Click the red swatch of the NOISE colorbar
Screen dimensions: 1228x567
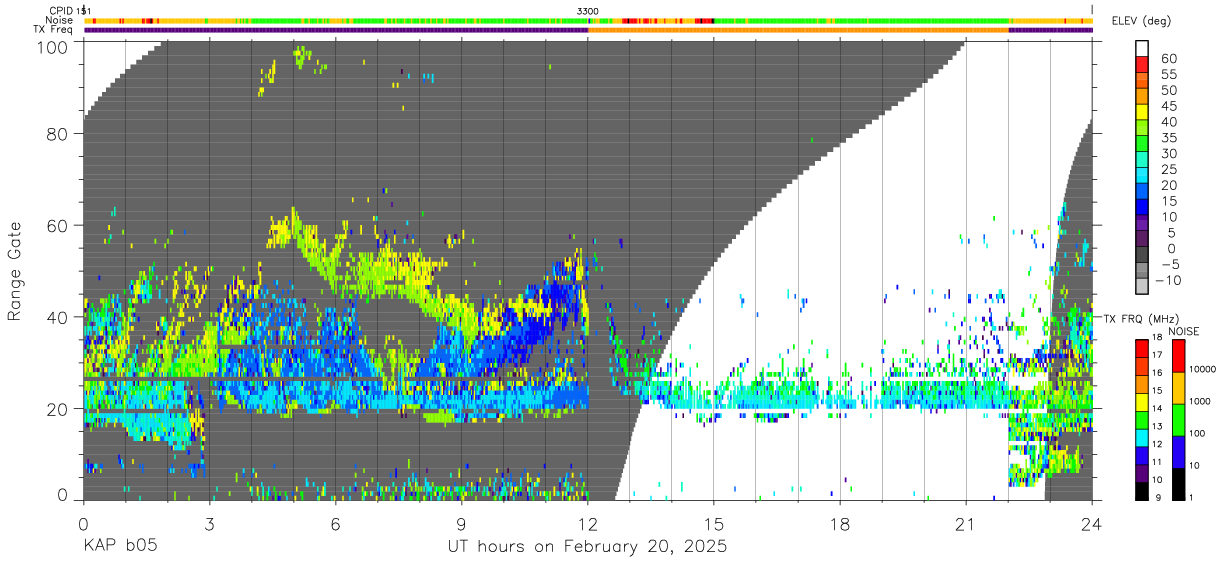(x=1179, y=356)
